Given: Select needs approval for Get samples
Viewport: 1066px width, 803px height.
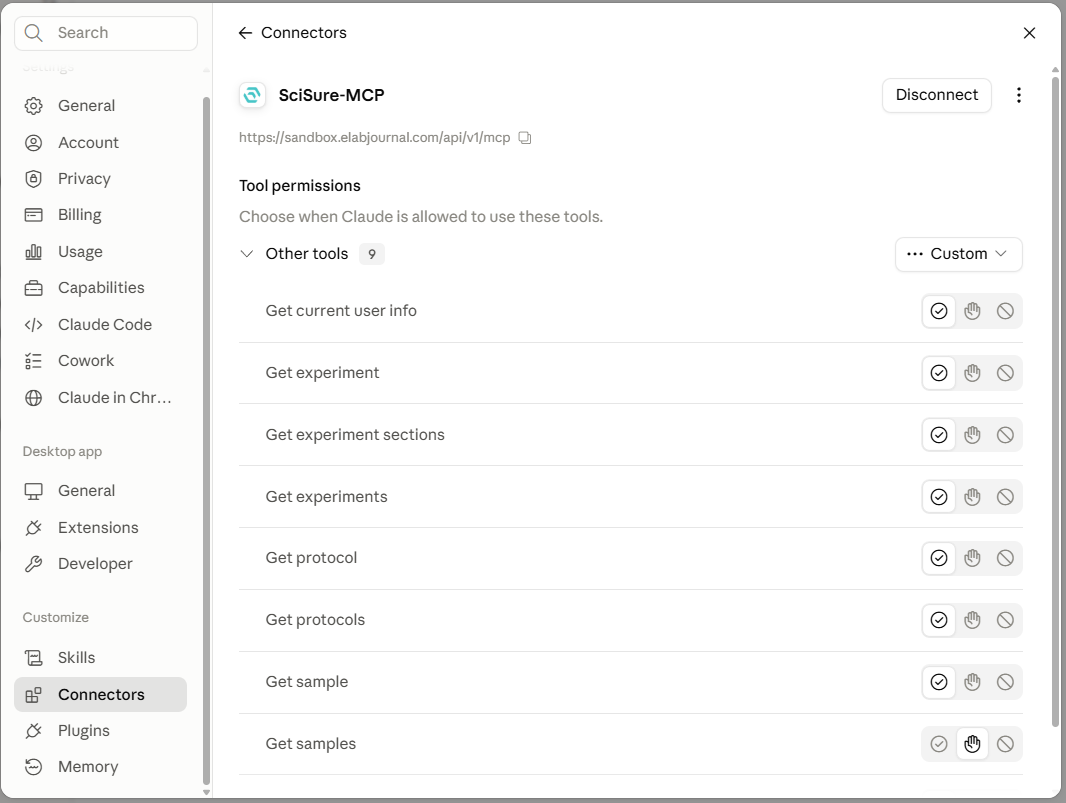Looking at the screenshot, I should 972,744.
